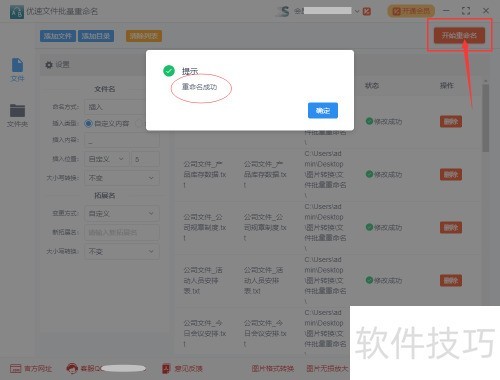500x380 pixels.
Task: Click the green status icon of 公司文件_公司规章制度.txt
Action: [369, 227]
